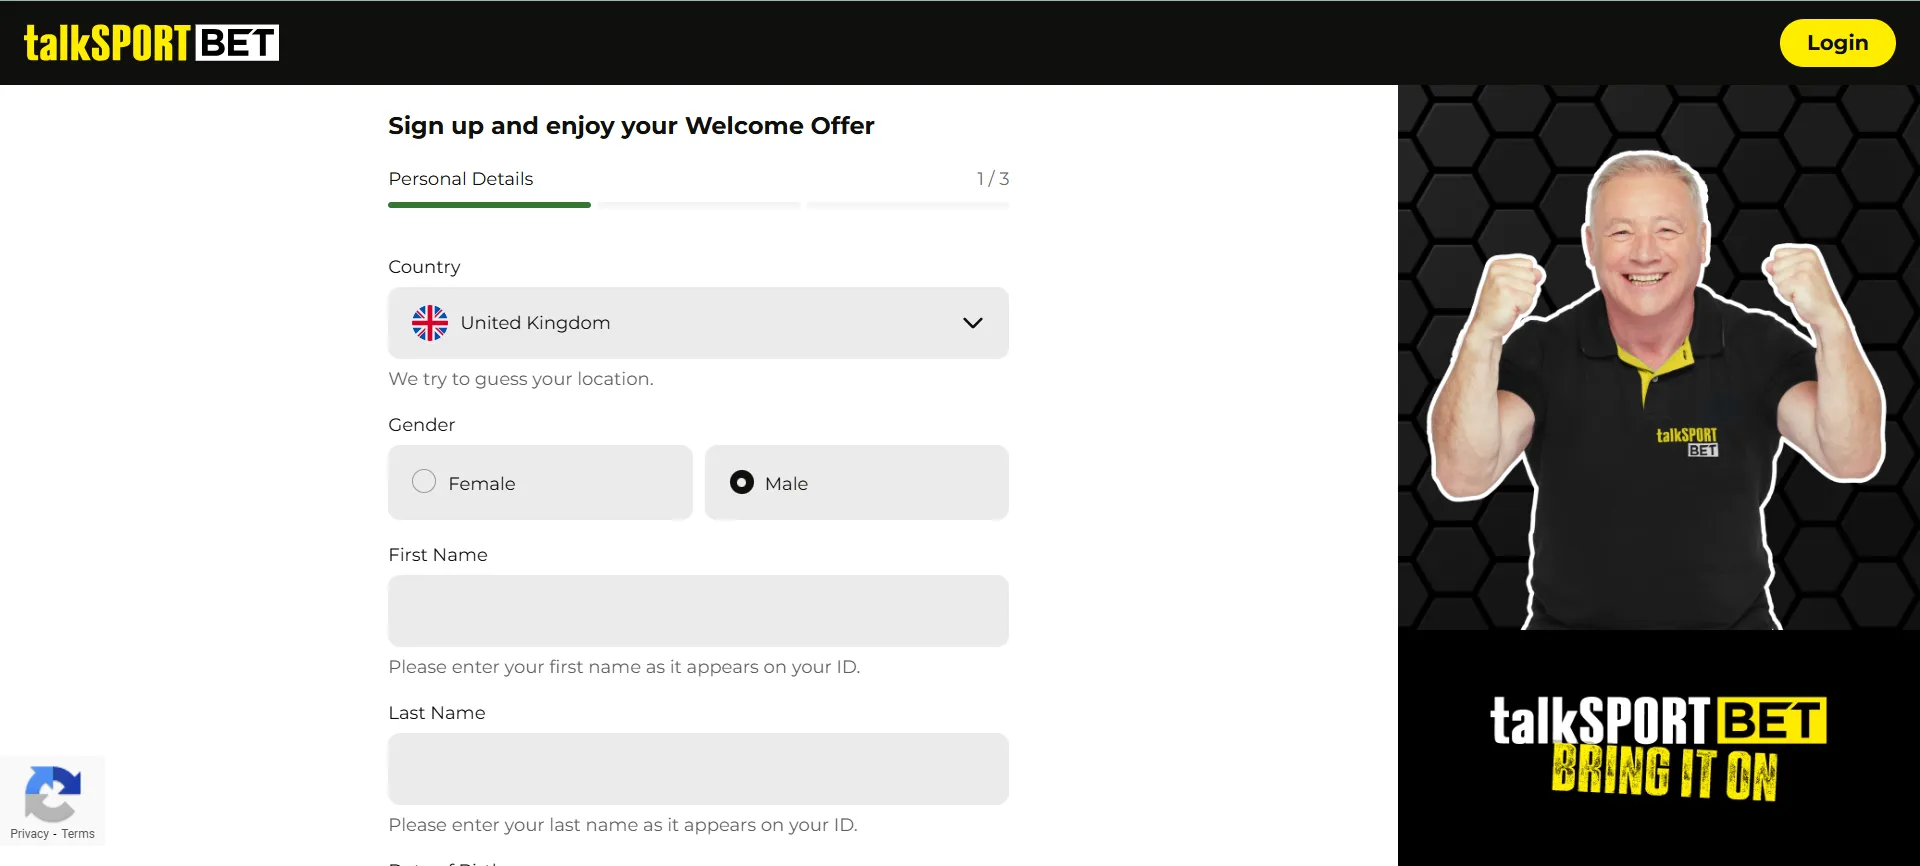
Task: Open the Terms link under reCAPTCHA
Action: [x=78, y=834]
